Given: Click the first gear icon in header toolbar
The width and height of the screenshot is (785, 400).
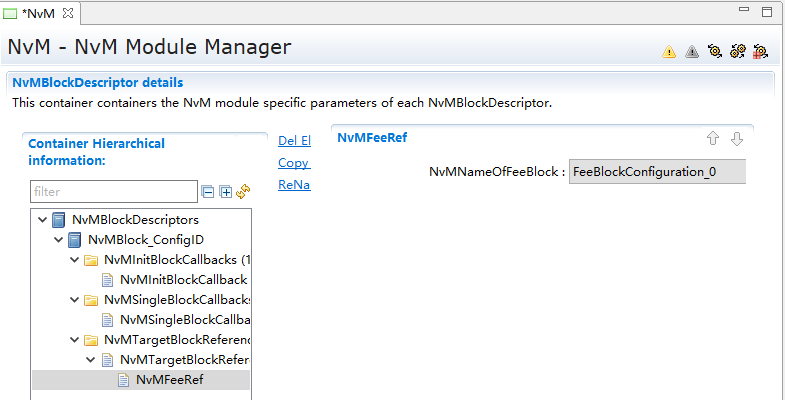Looking at the screenshot, I should [x=714, y=51].
